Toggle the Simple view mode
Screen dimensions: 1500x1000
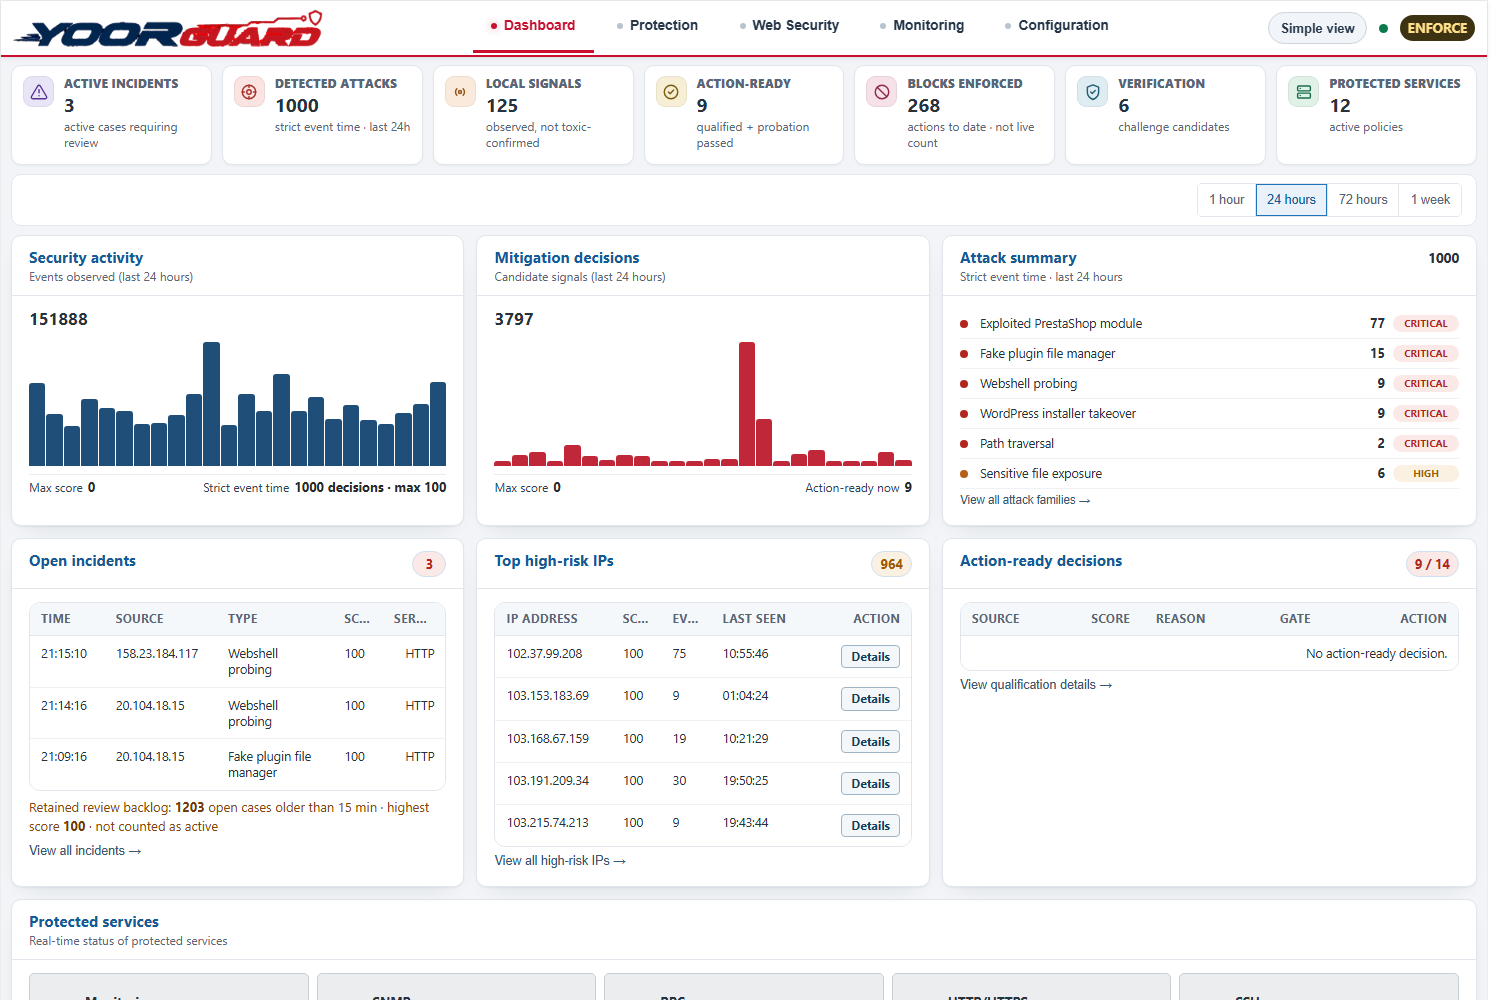1317,28
